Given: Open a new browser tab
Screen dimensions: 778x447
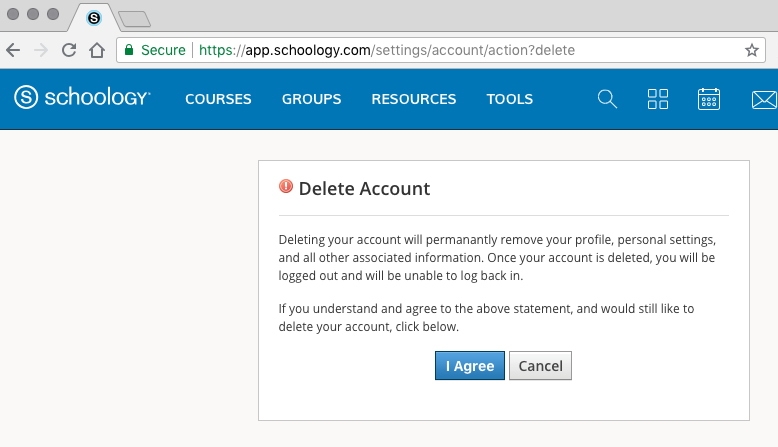Looking at the screenshot, I should 133,19.
